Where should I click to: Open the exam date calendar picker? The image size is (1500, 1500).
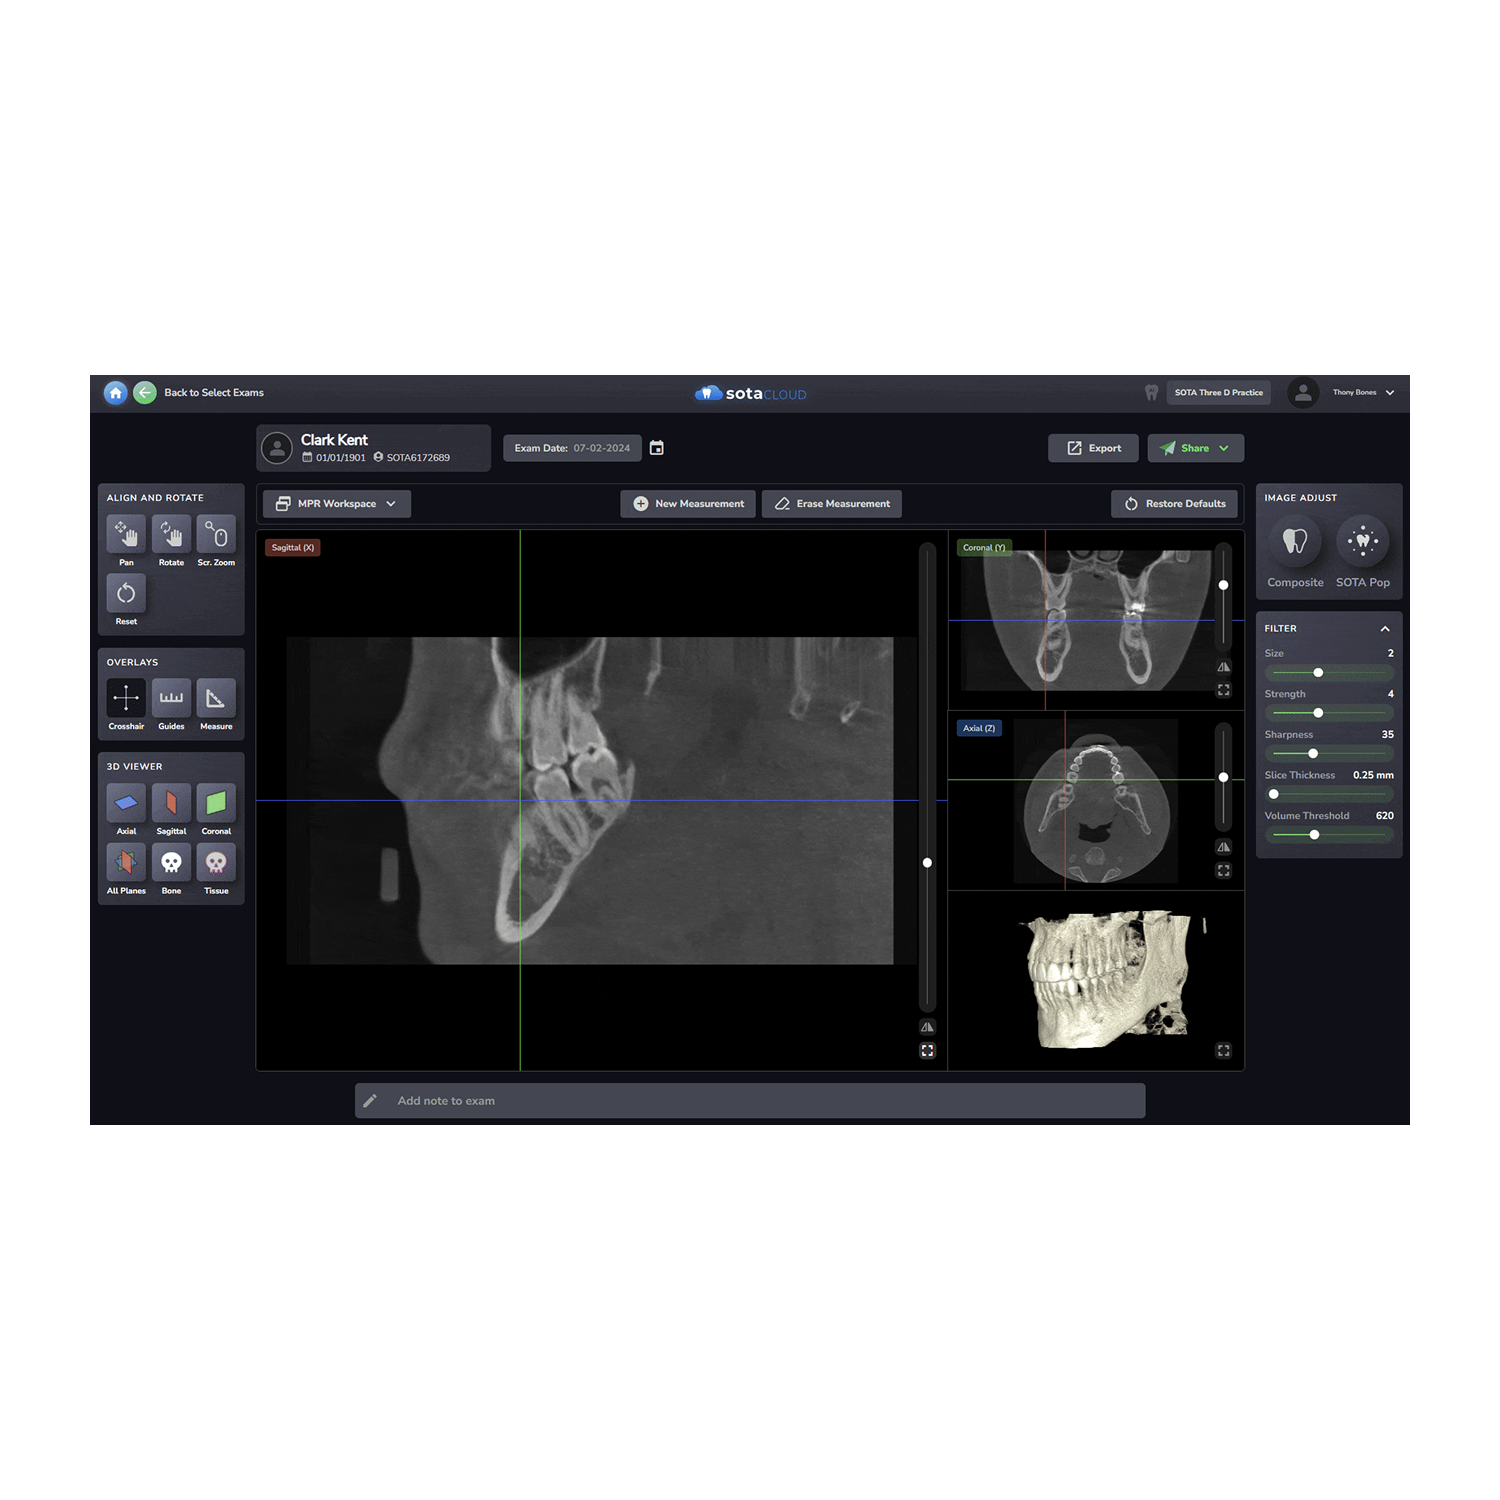657,448
